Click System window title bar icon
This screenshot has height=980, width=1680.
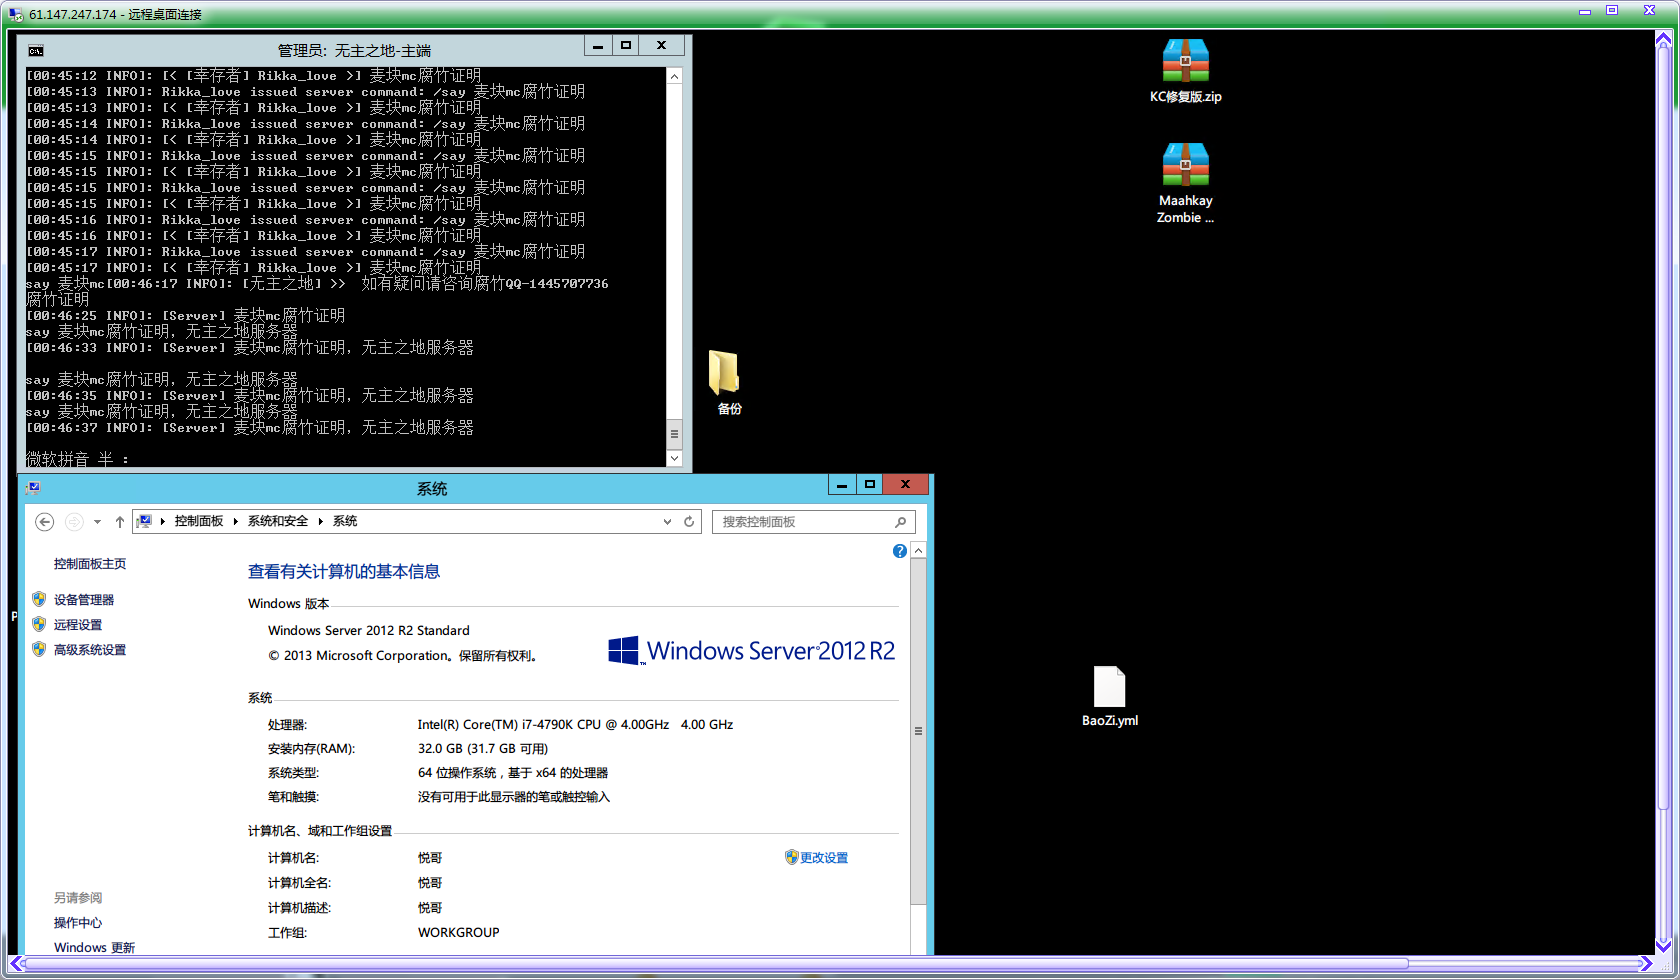click(x=33, y=488)
